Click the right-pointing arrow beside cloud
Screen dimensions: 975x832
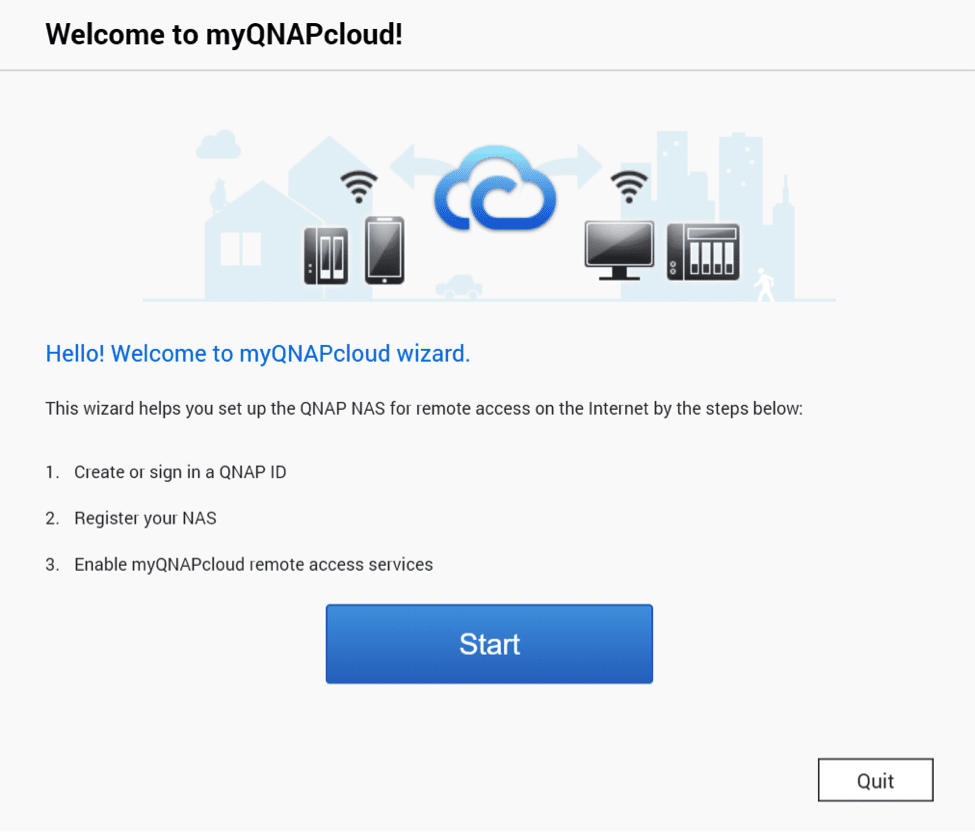click(576, 167)
